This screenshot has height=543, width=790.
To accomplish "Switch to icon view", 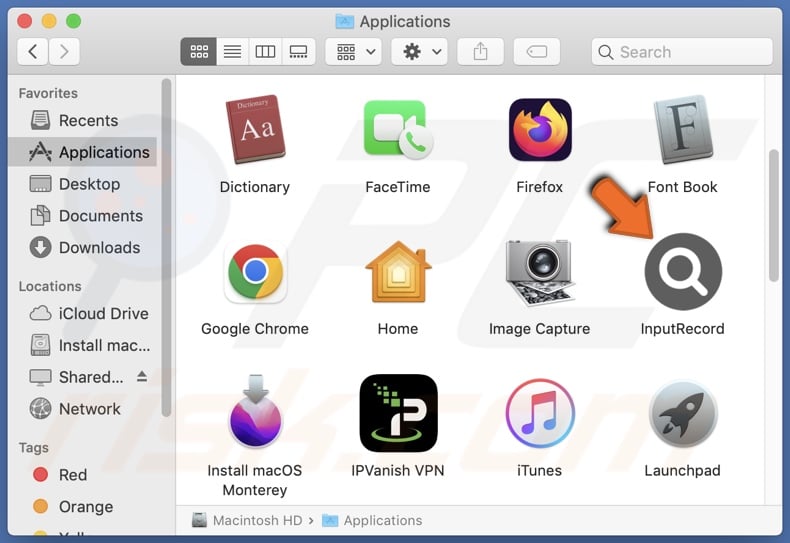I will [199, 51].
